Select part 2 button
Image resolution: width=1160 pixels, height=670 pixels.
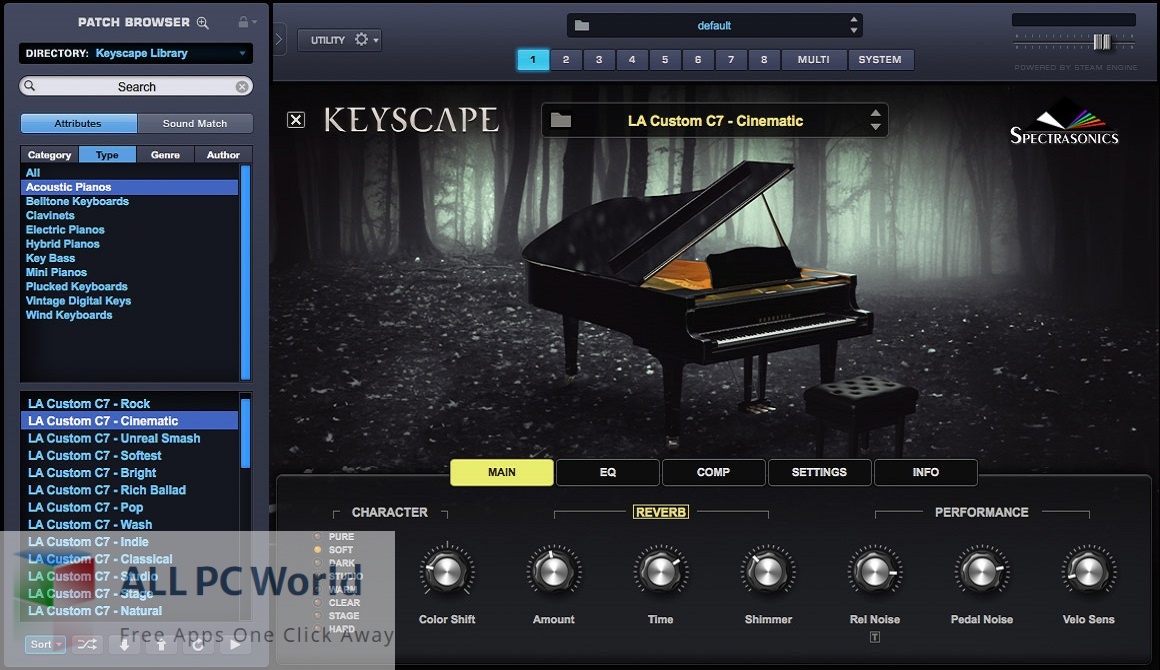pos(566,59)
